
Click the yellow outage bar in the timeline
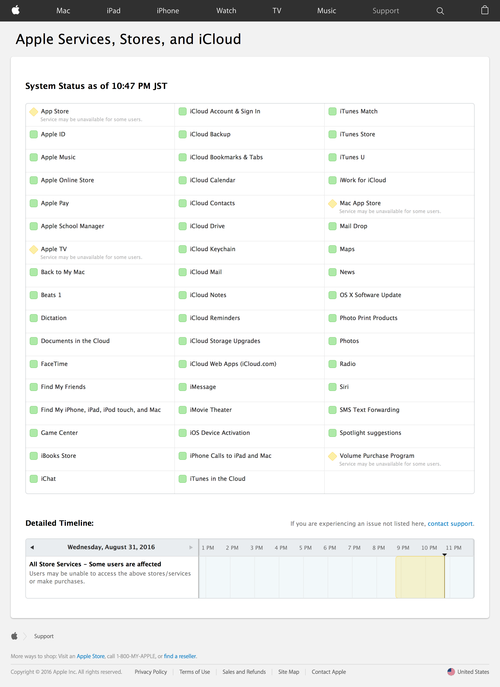coord(419,577)
